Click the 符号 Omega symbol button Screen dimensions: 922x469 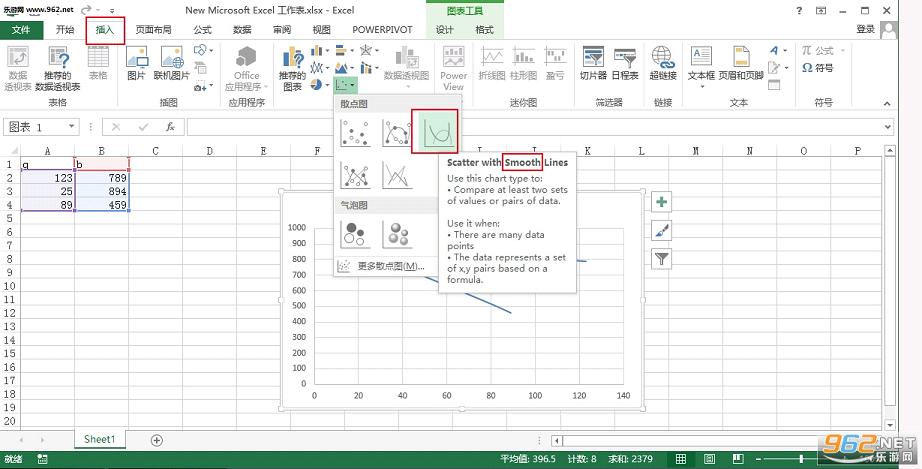click(x=818, y=68)
